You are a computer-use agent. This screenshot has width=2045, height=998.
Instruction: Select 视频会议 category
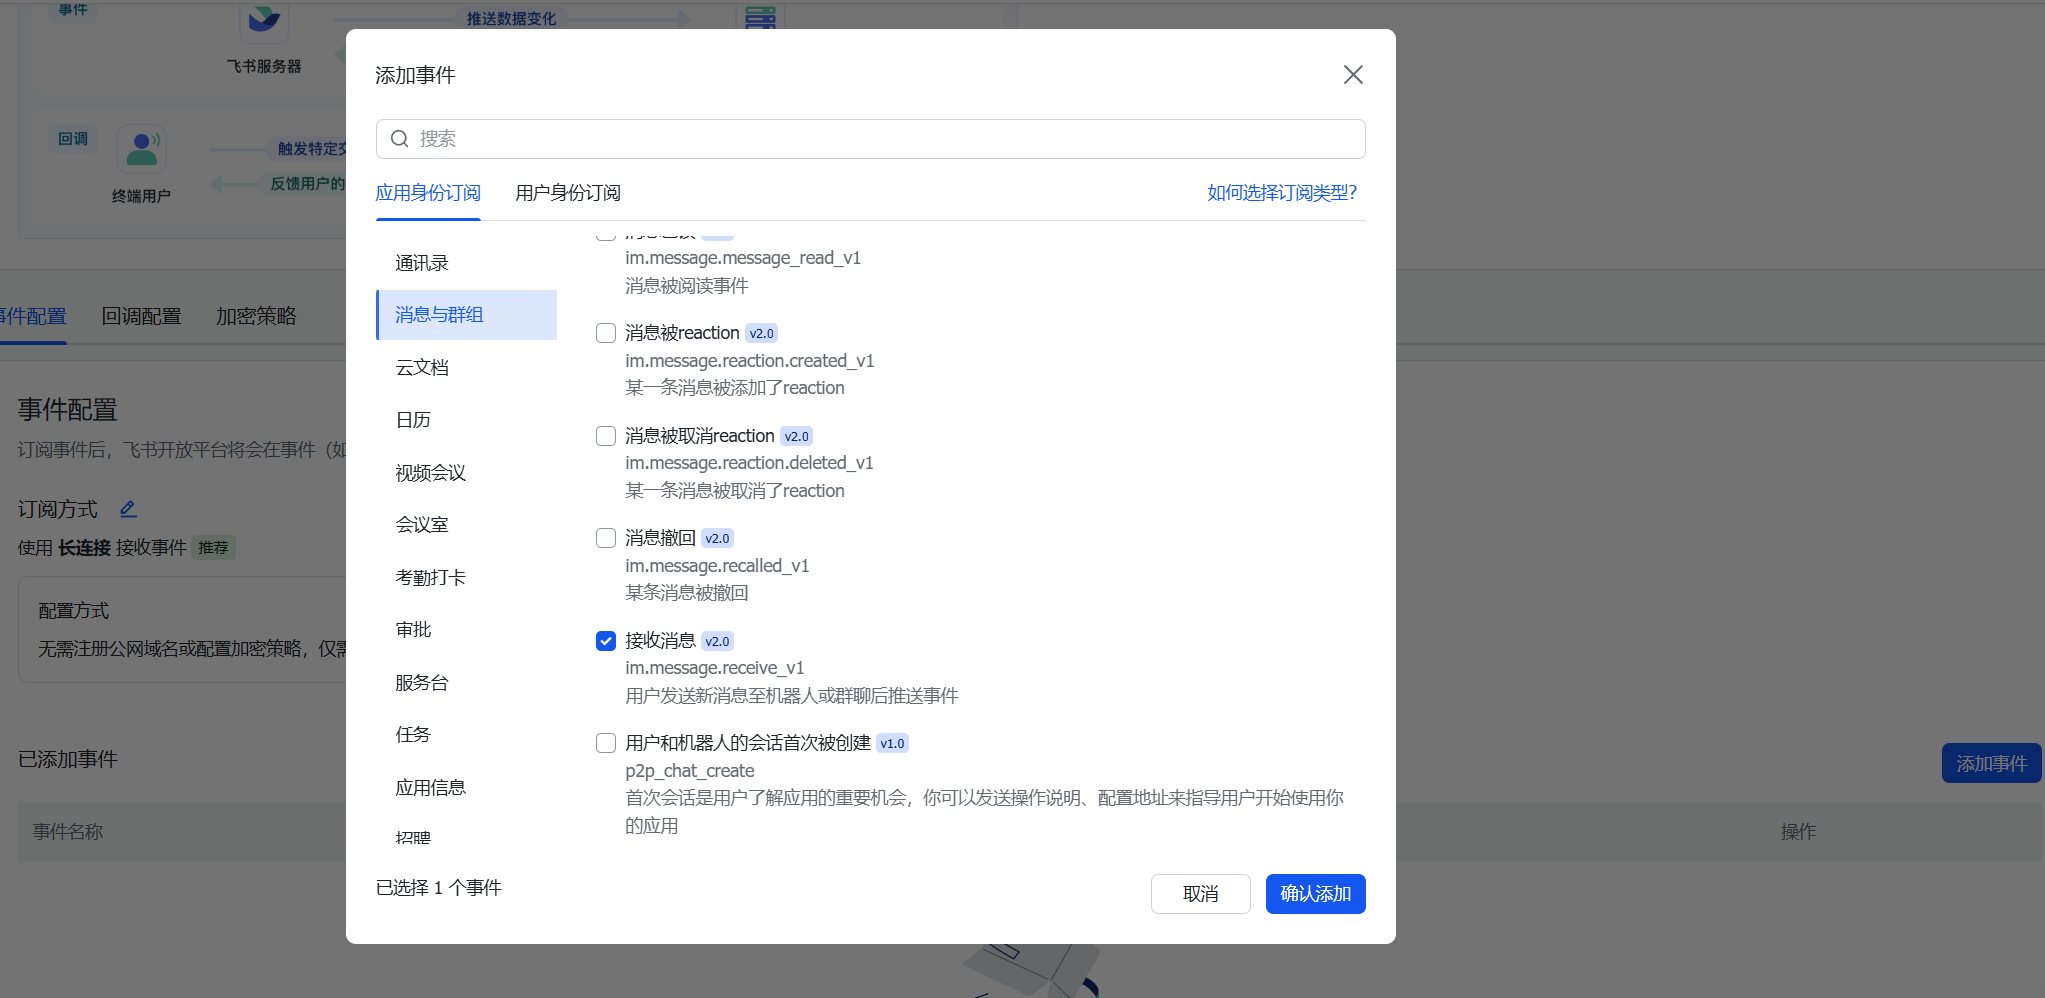tap(430, 473)
